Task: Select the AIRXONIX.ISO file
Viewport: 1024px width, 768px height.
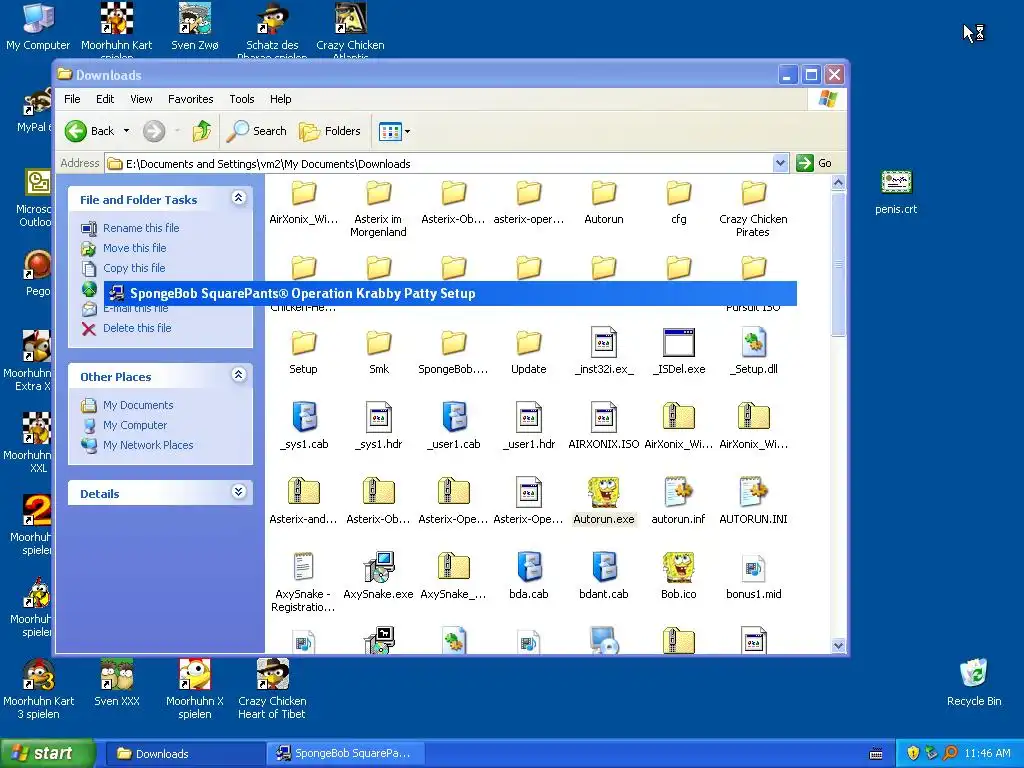Action: tap(604, 426)
